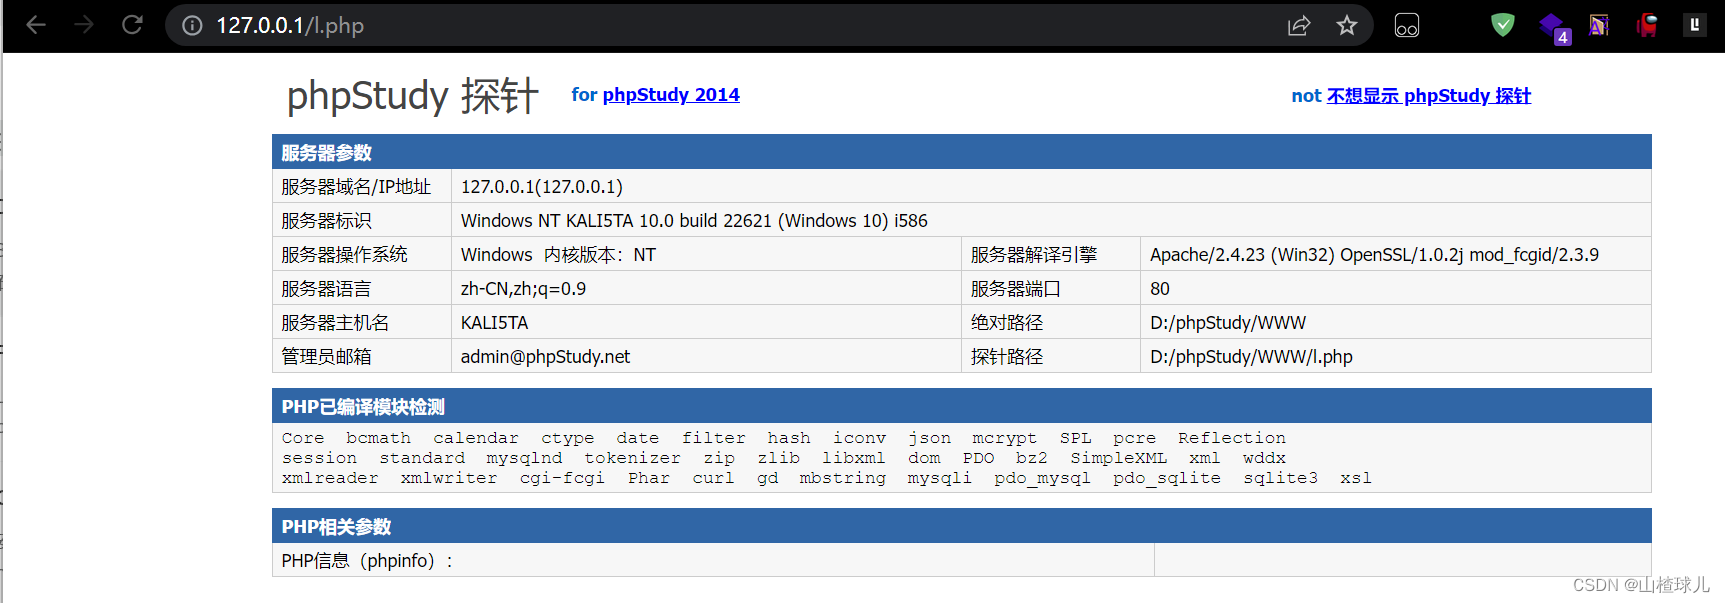Click the mysqlnd module name
This screenshot has width=1725, height=603.
pyautogui.click(x=524, y=458)
